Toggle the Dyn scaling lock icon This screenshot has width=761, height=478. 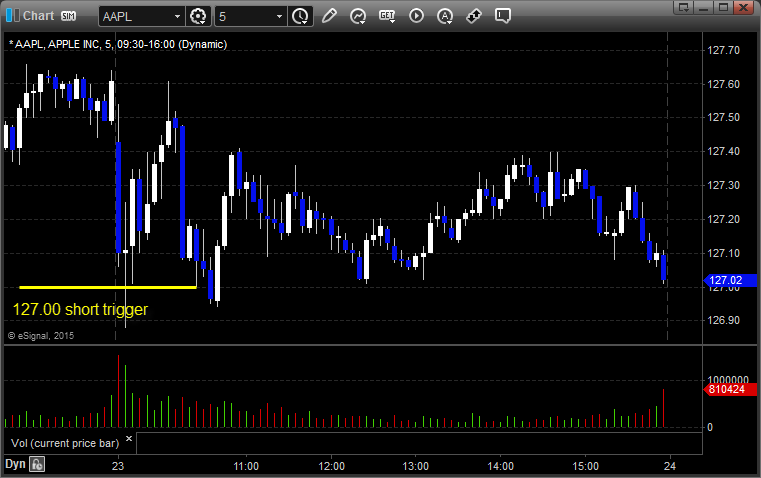37,464
